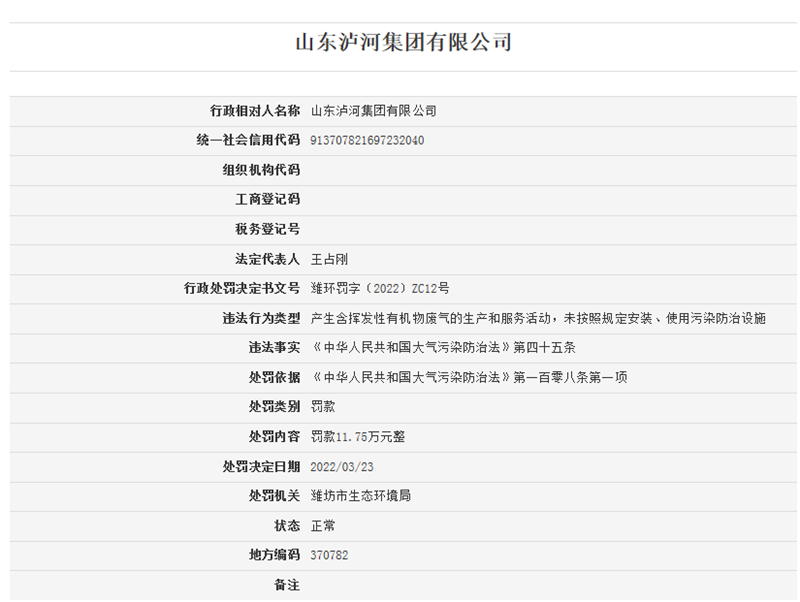Click the label 状态
Viewport: 800px width, 602px height.
click(287, 525)
